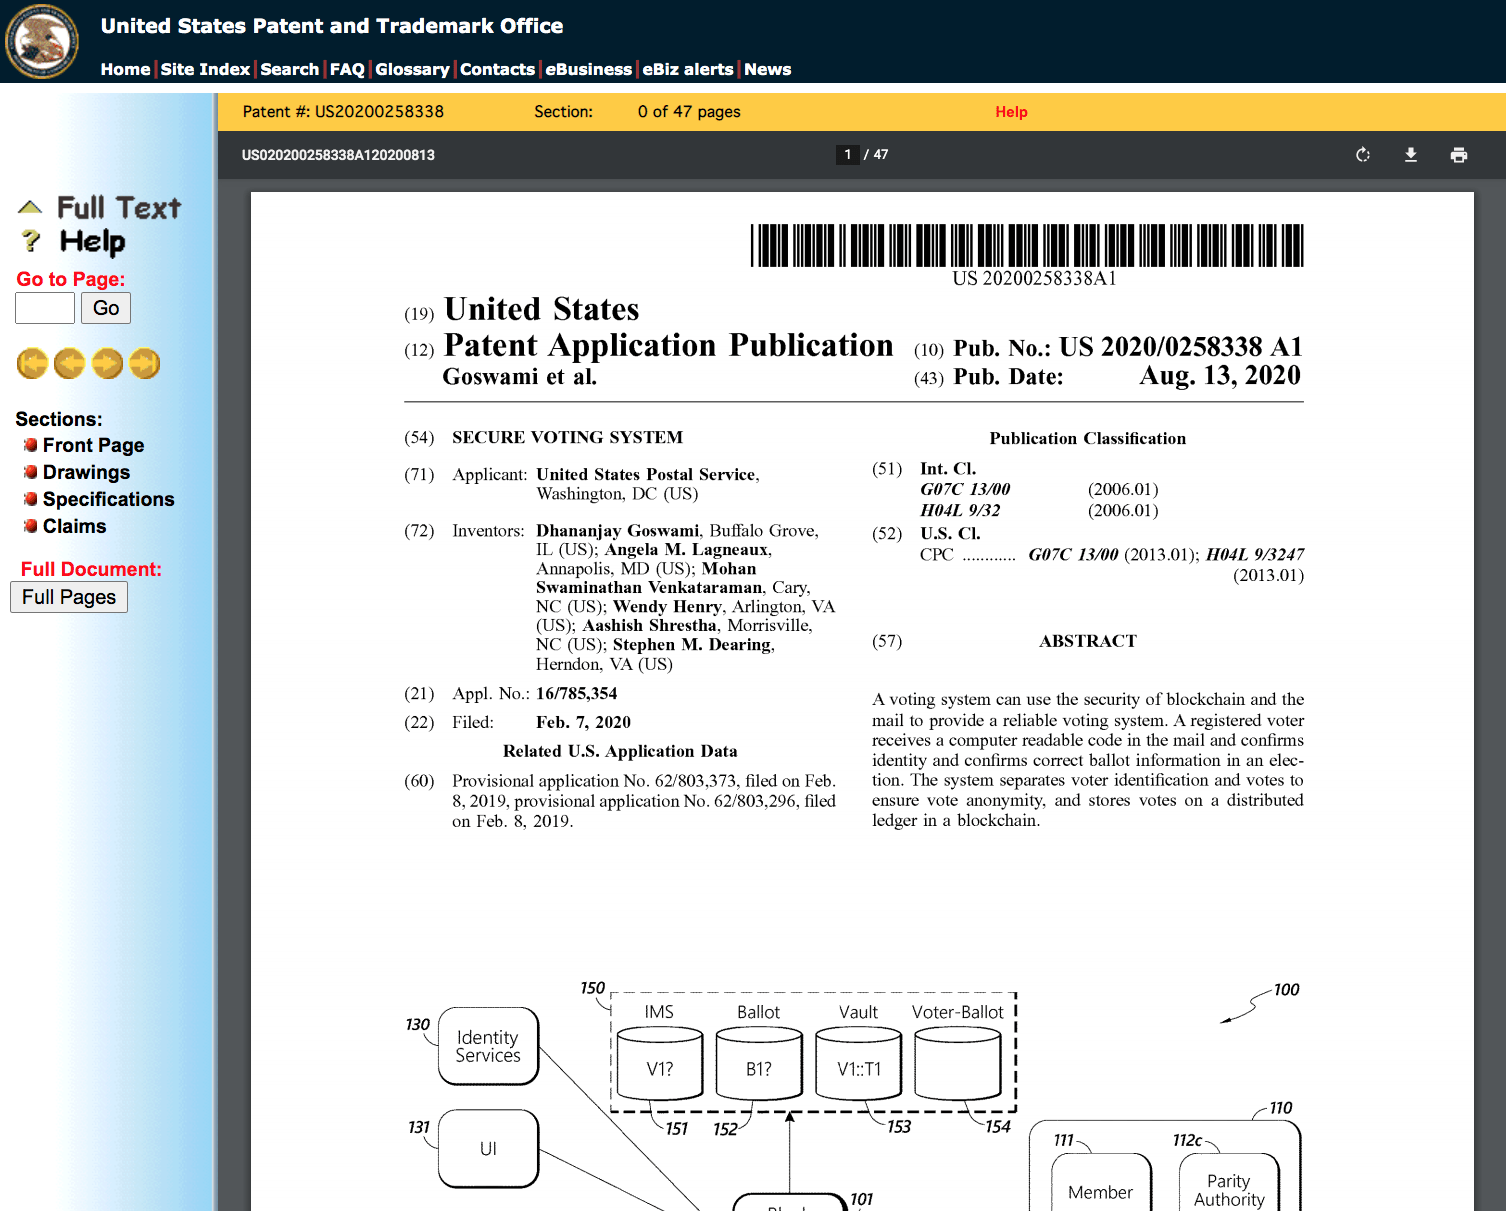Click the Claims red bullet
1506x1211 pixels.
[x=31, y=526]
